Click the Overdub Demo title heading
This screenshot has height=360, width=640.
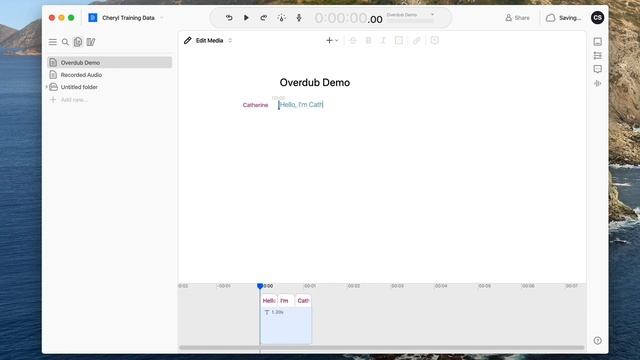(x=315, y=82)
